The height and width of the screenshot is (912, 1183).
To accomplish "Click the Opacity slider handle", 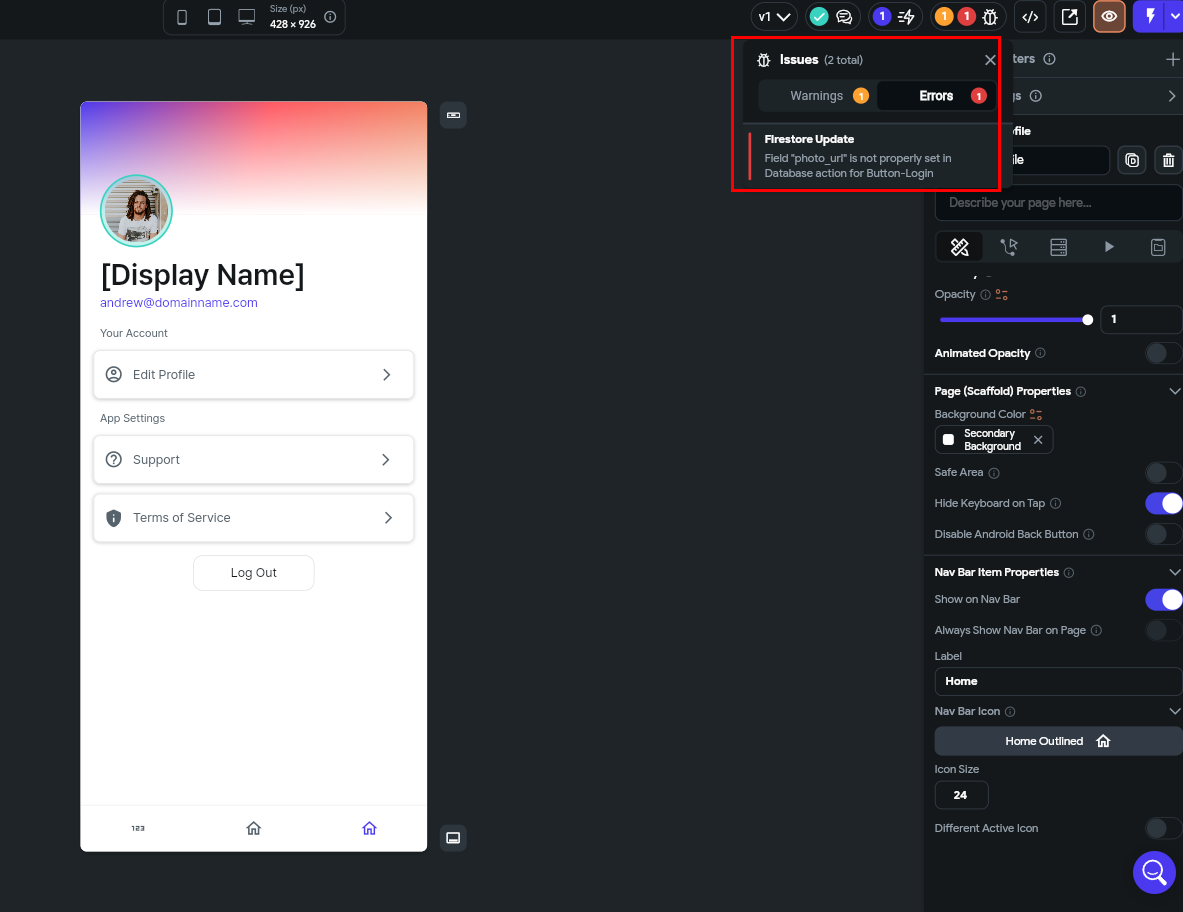I will [1087, 320].
